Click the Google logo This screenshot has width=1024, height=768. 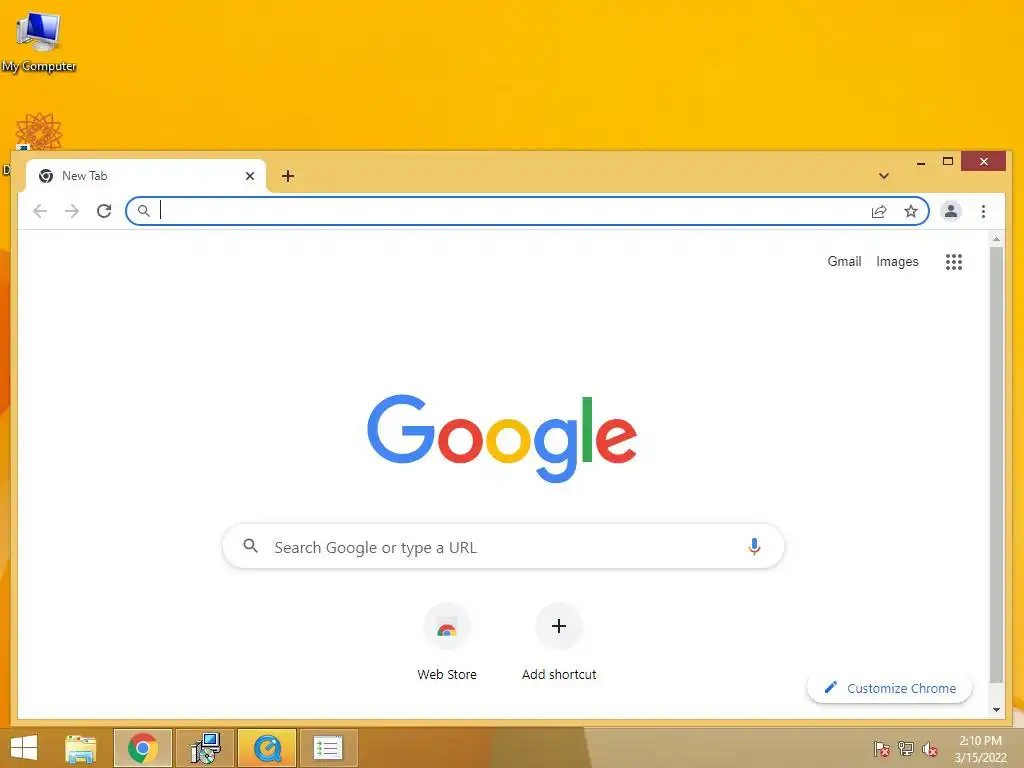tap(502, 438)
